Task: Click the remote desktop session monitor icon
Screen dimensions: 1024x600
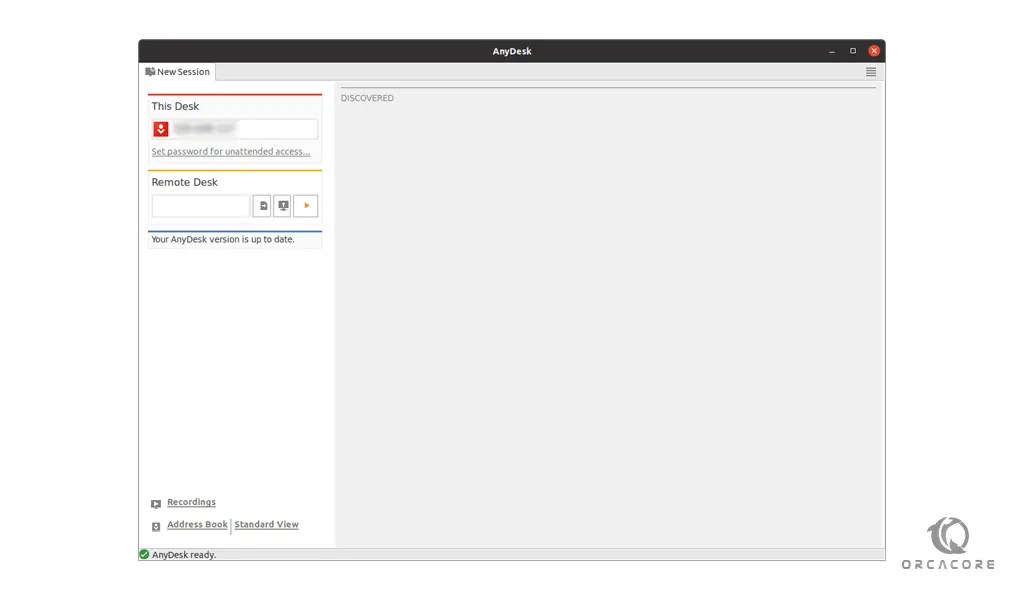Action: click(283, 205)
